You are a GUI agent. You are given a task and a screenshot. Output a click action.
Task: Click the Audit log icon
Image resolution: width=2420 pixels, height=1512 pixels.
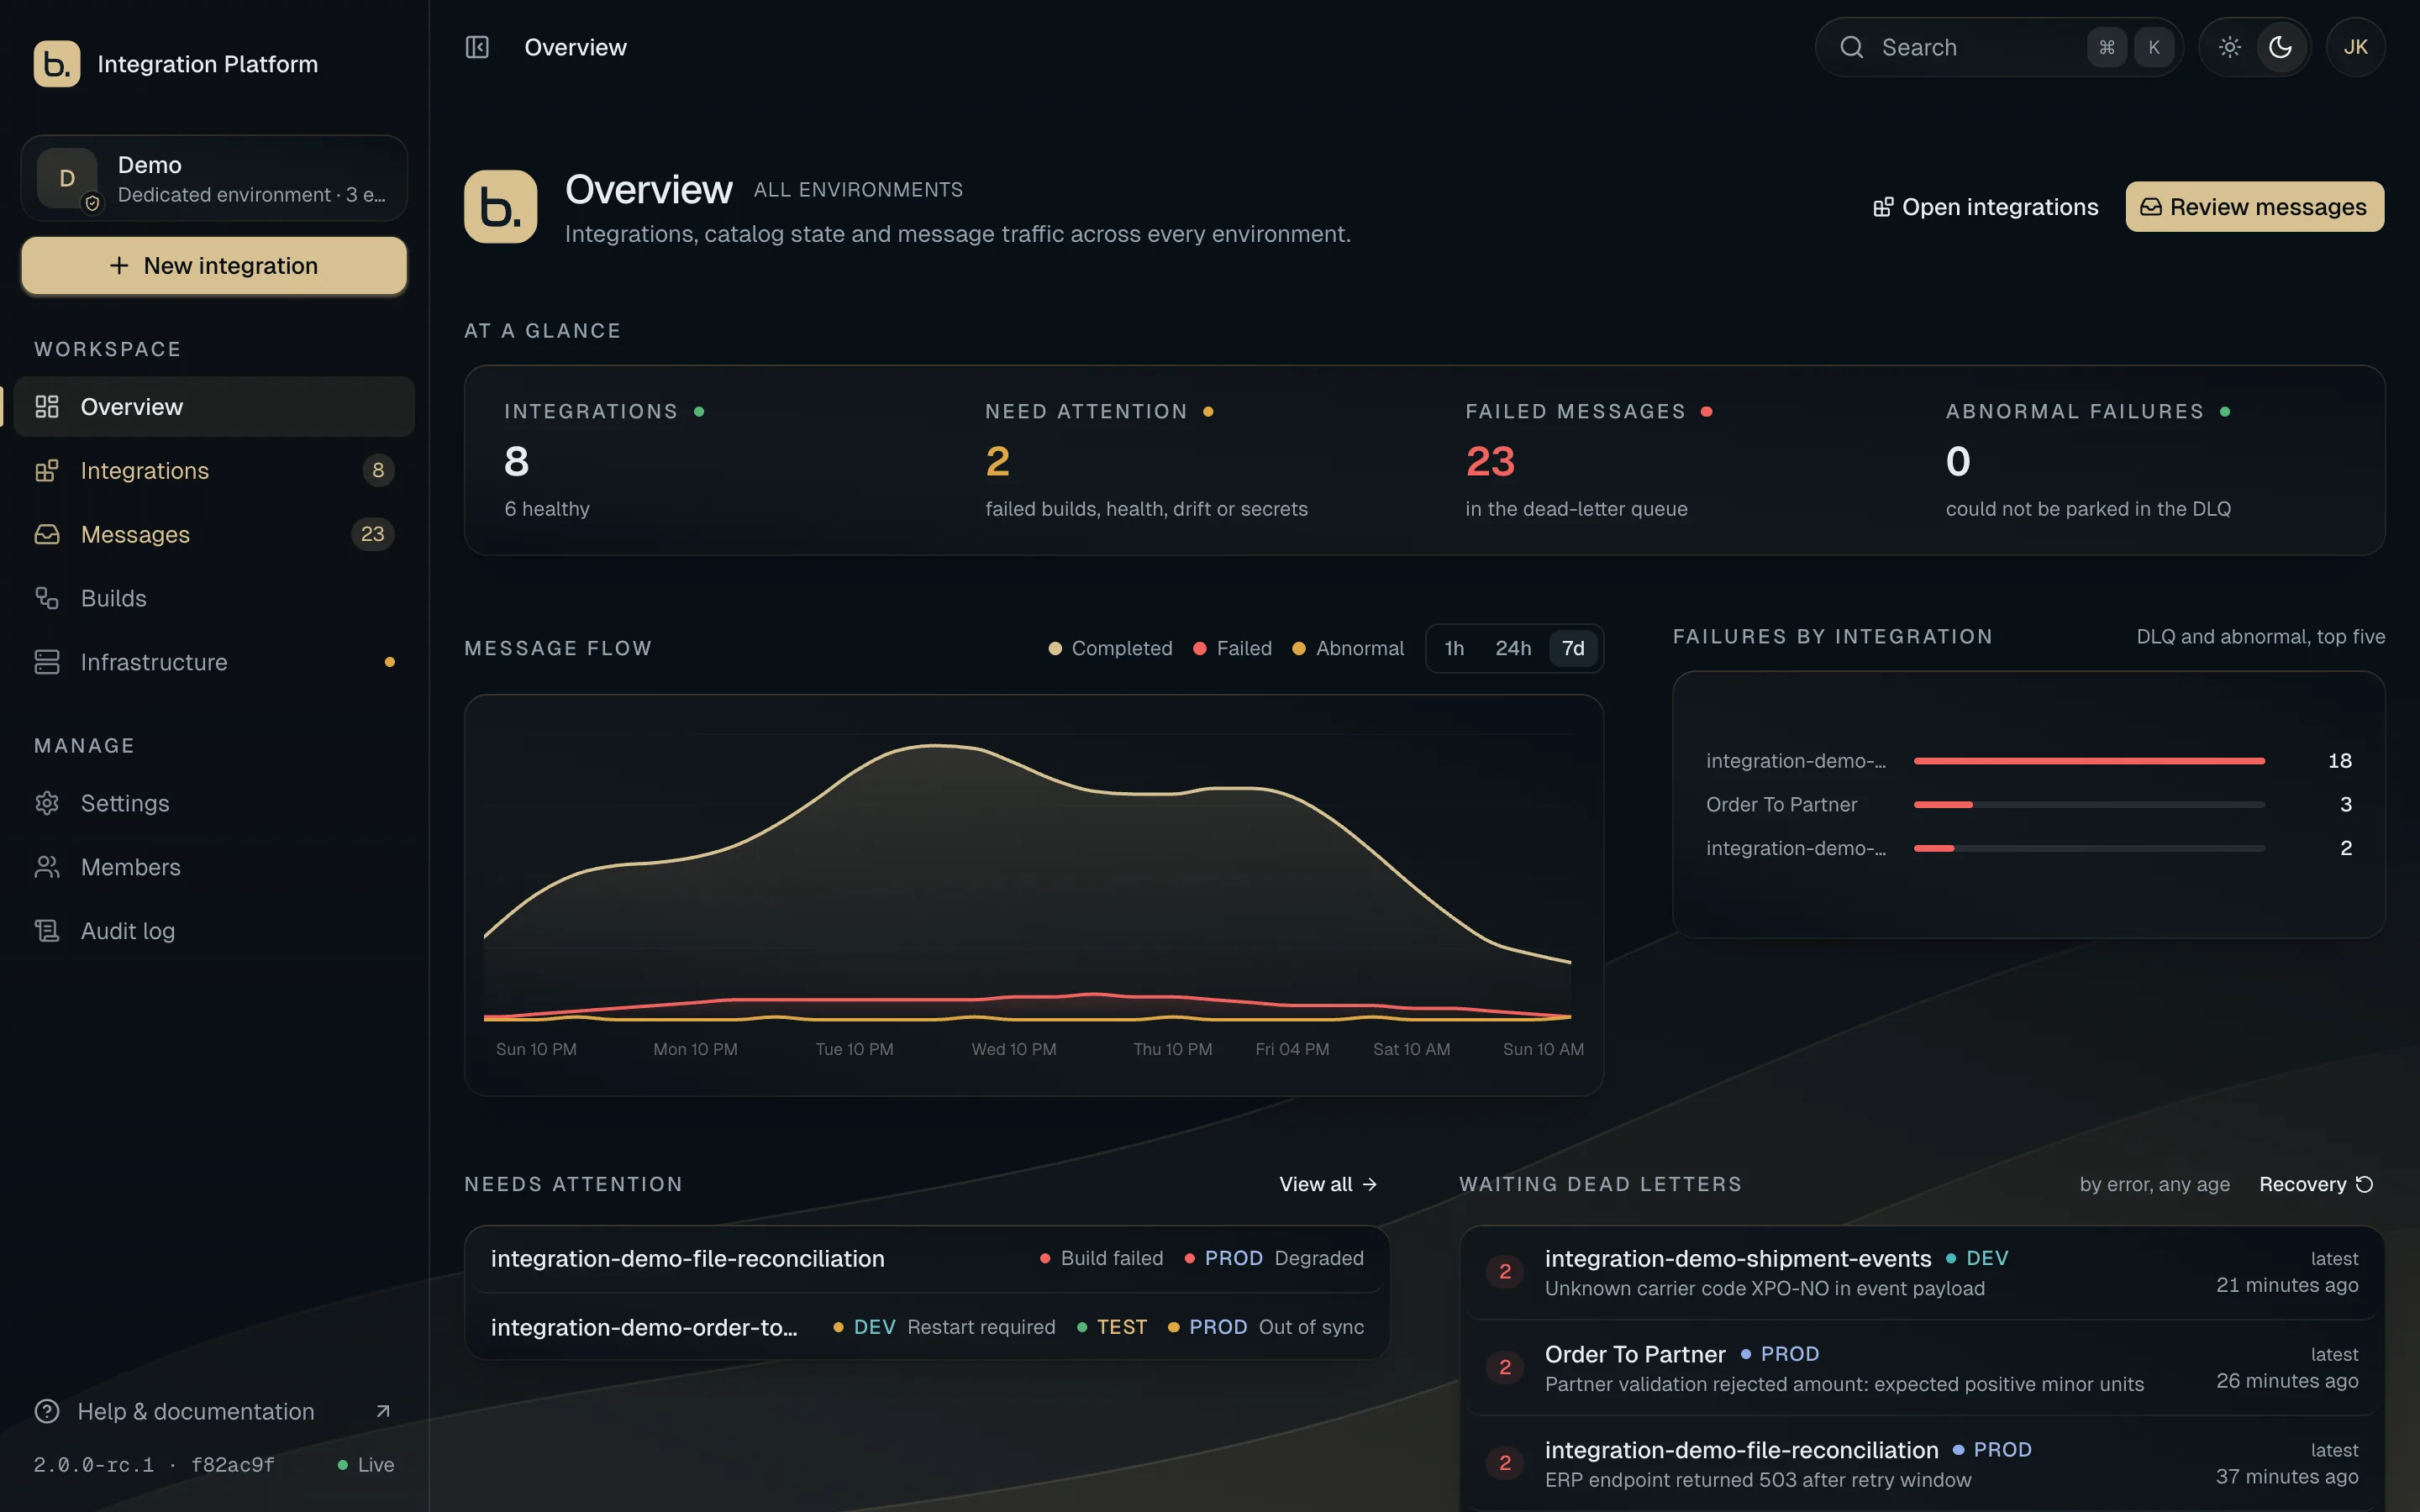47,931
